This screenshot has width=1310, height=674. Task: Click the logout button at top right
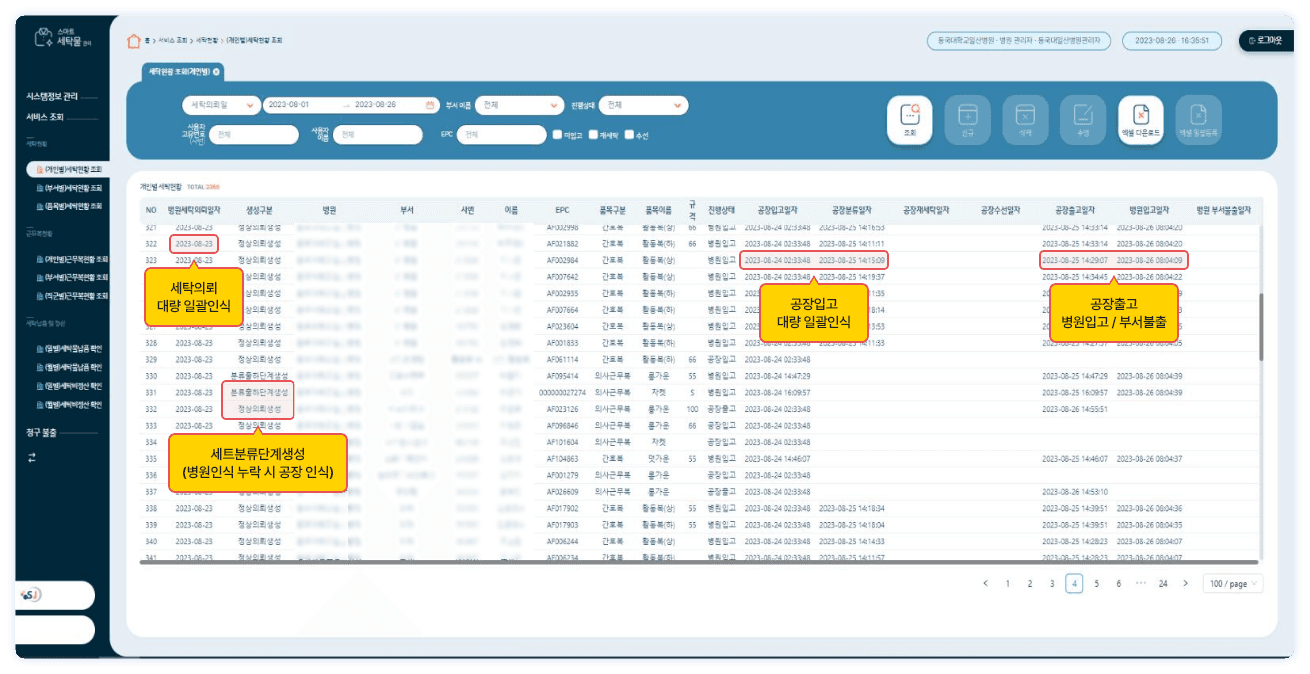1266,41
